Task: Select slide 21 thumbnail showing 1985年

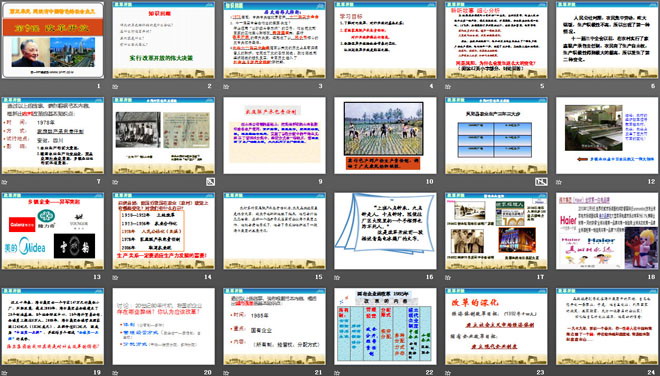Action: point(274,326)
